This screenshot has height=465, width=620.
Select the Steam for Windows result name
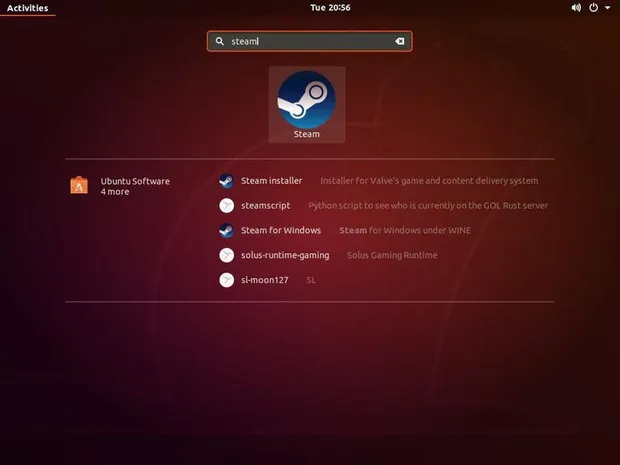tap(281, 231)
